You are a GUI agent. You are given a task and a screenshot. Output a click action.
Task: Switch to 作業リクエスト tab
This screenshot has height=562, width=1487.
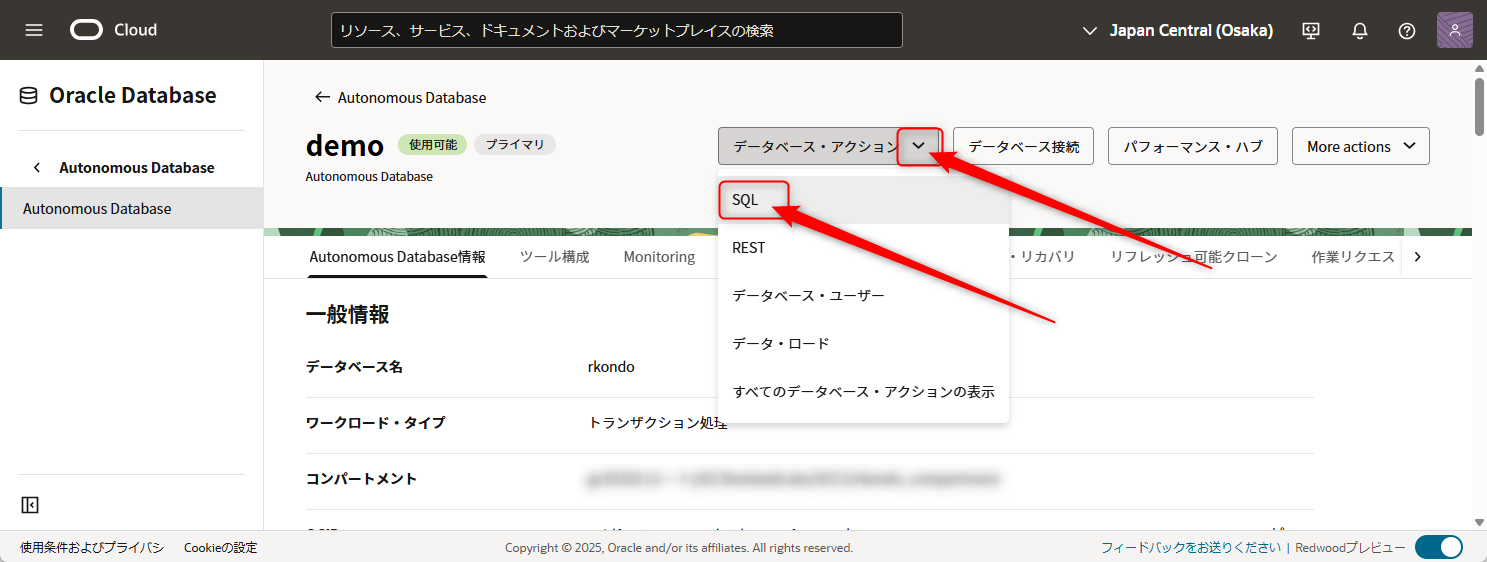(x=1353, y=257)
